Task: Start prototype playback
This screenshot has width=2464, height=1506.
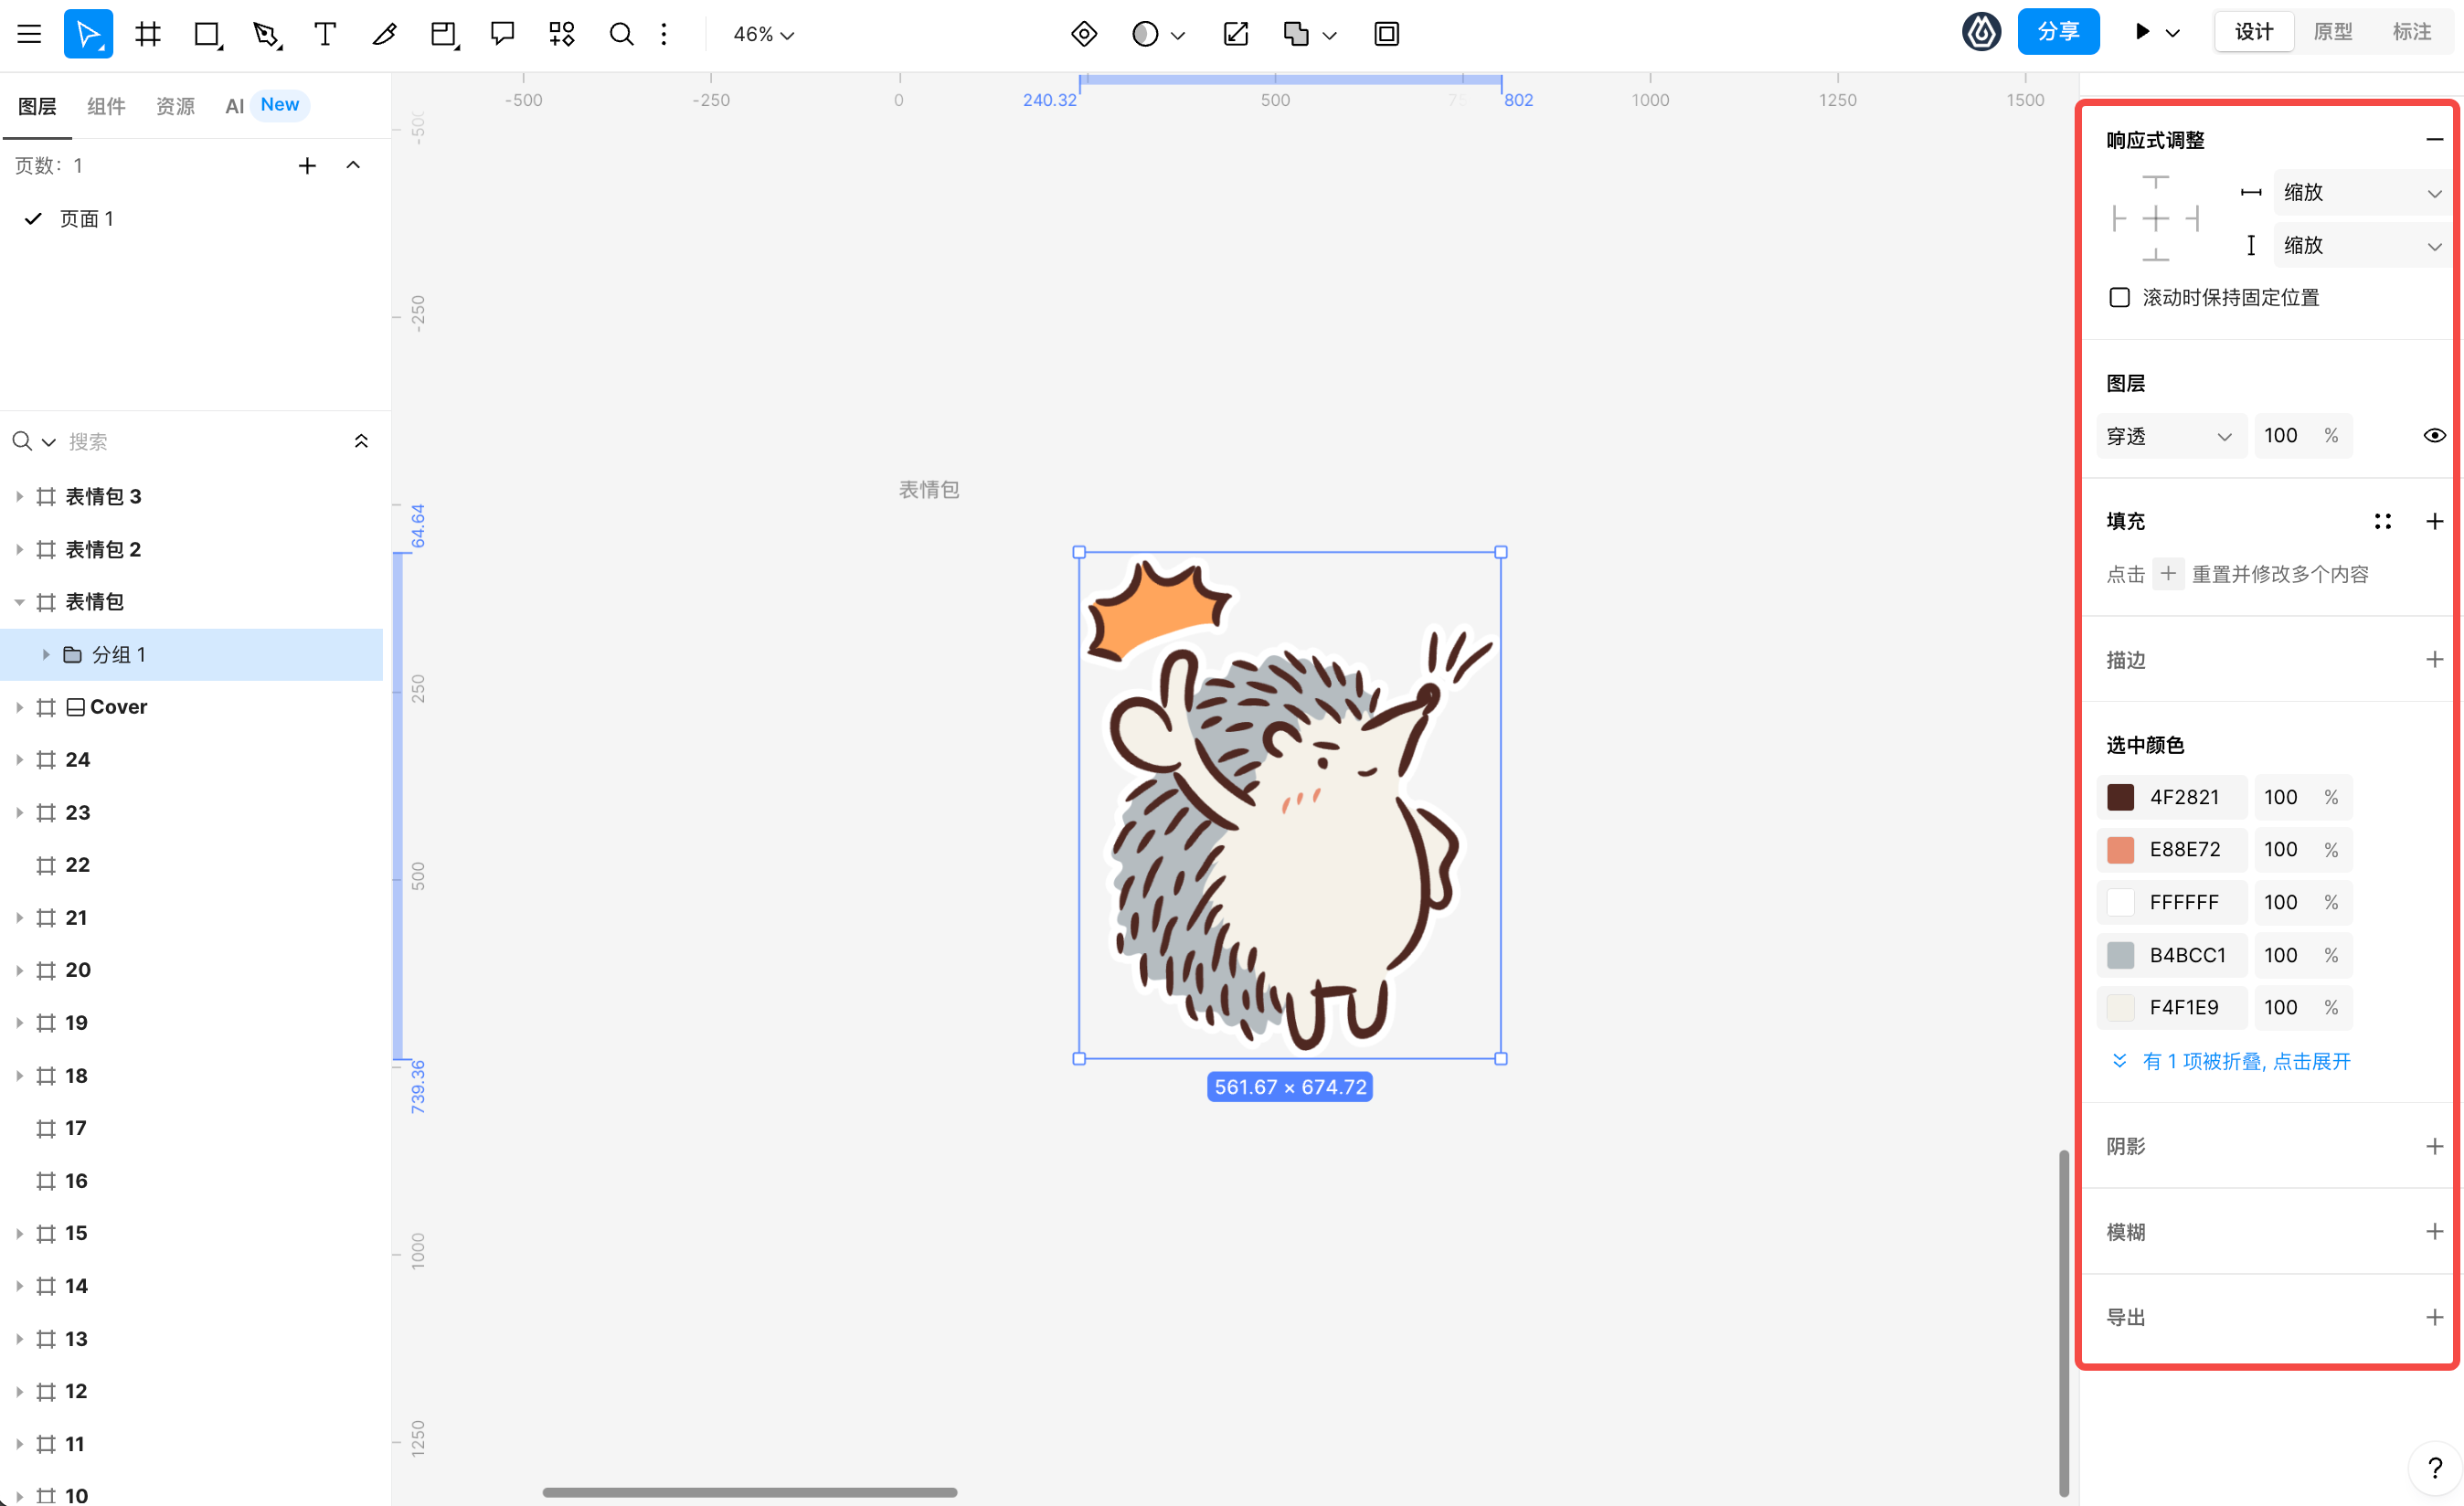Action: click(2142, 32)
